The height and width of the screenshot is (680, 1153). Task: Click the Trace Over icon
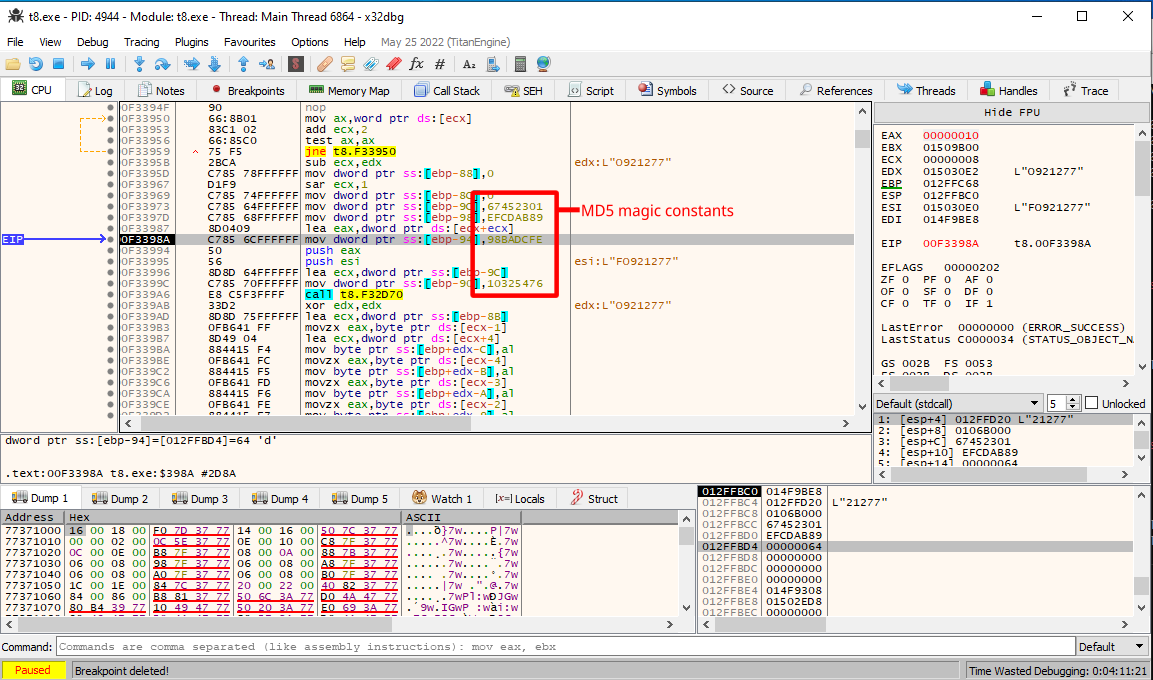coord(215,64)
